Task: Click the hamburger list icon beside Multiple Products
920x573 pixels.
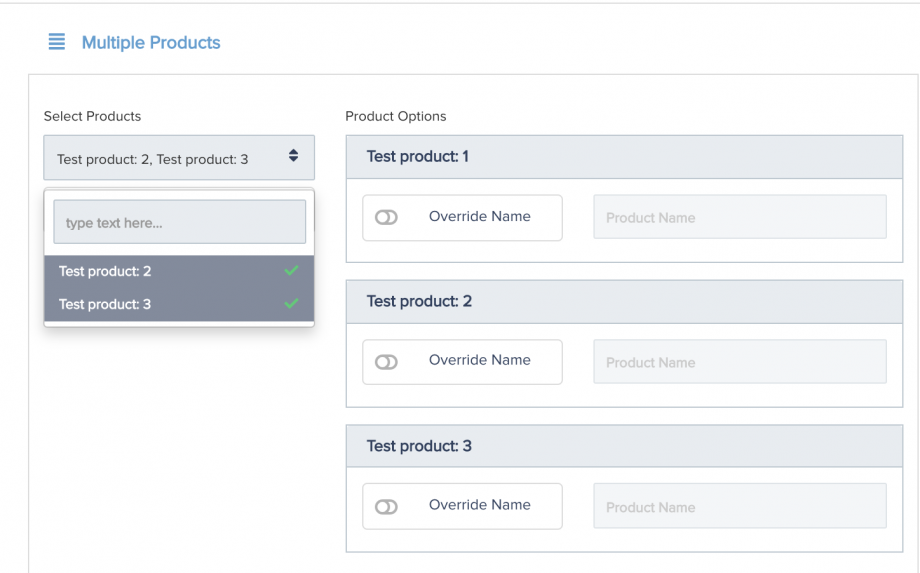Action: [x=56, y=42]
